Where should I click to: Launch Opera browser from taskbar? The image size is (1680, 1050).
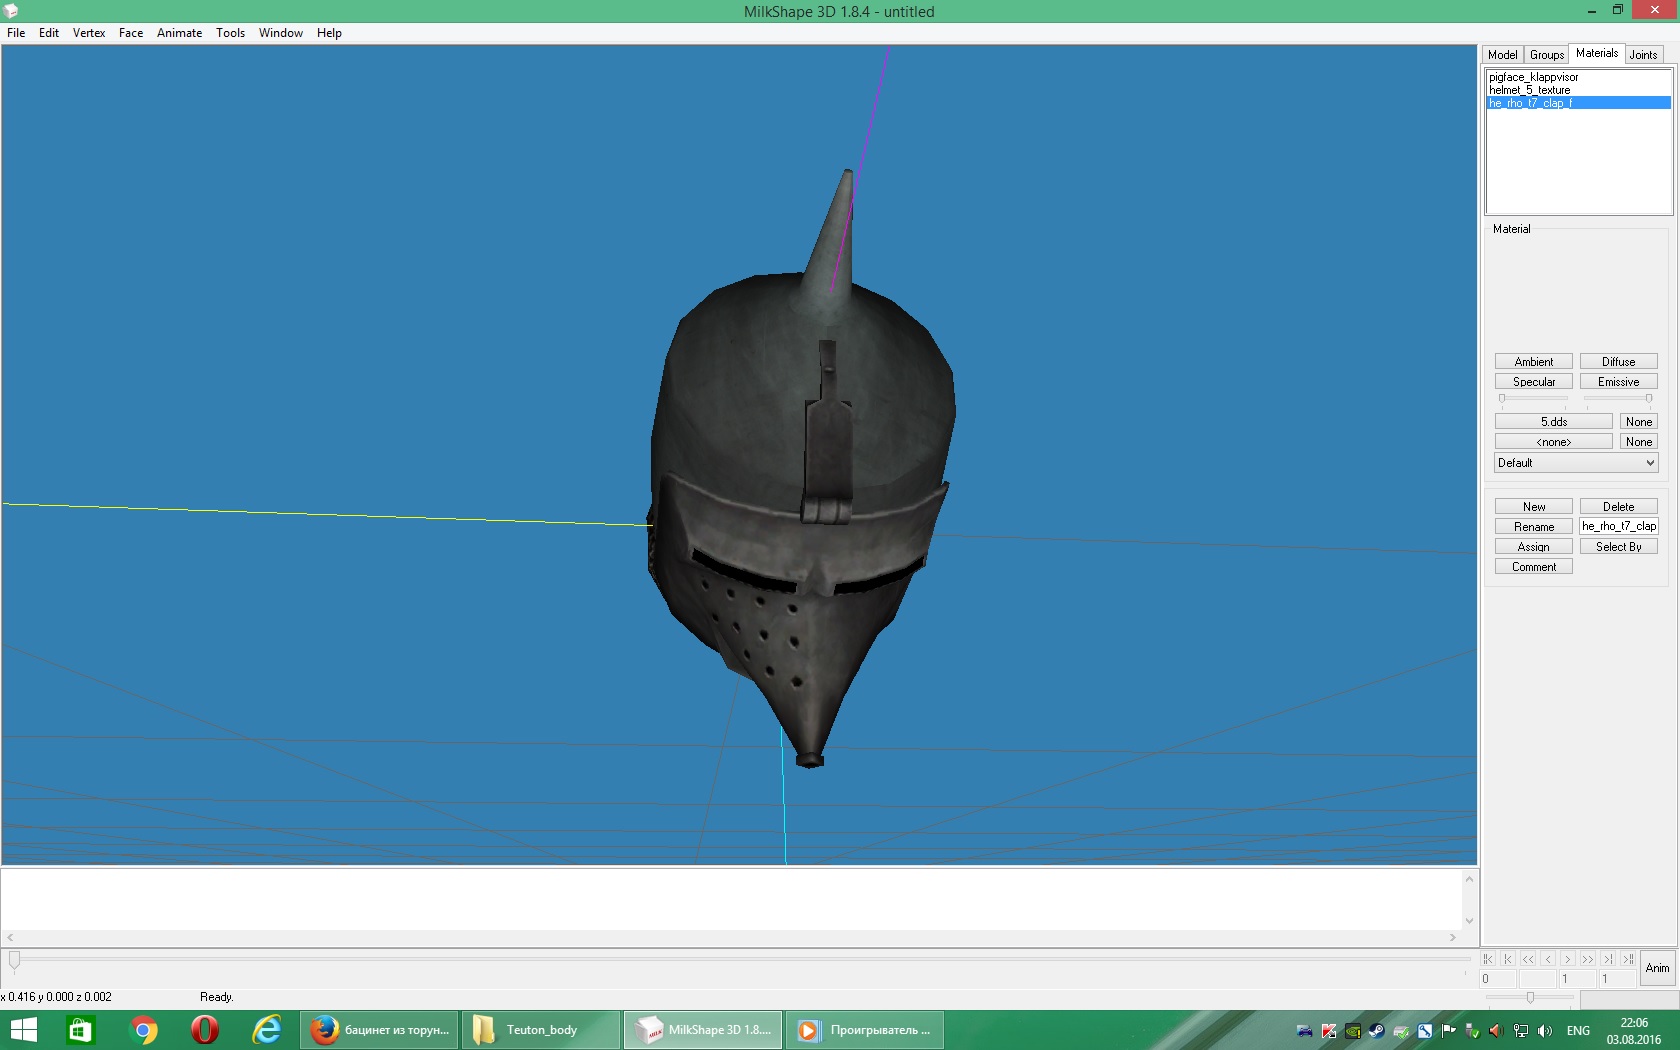point(205,1030)
